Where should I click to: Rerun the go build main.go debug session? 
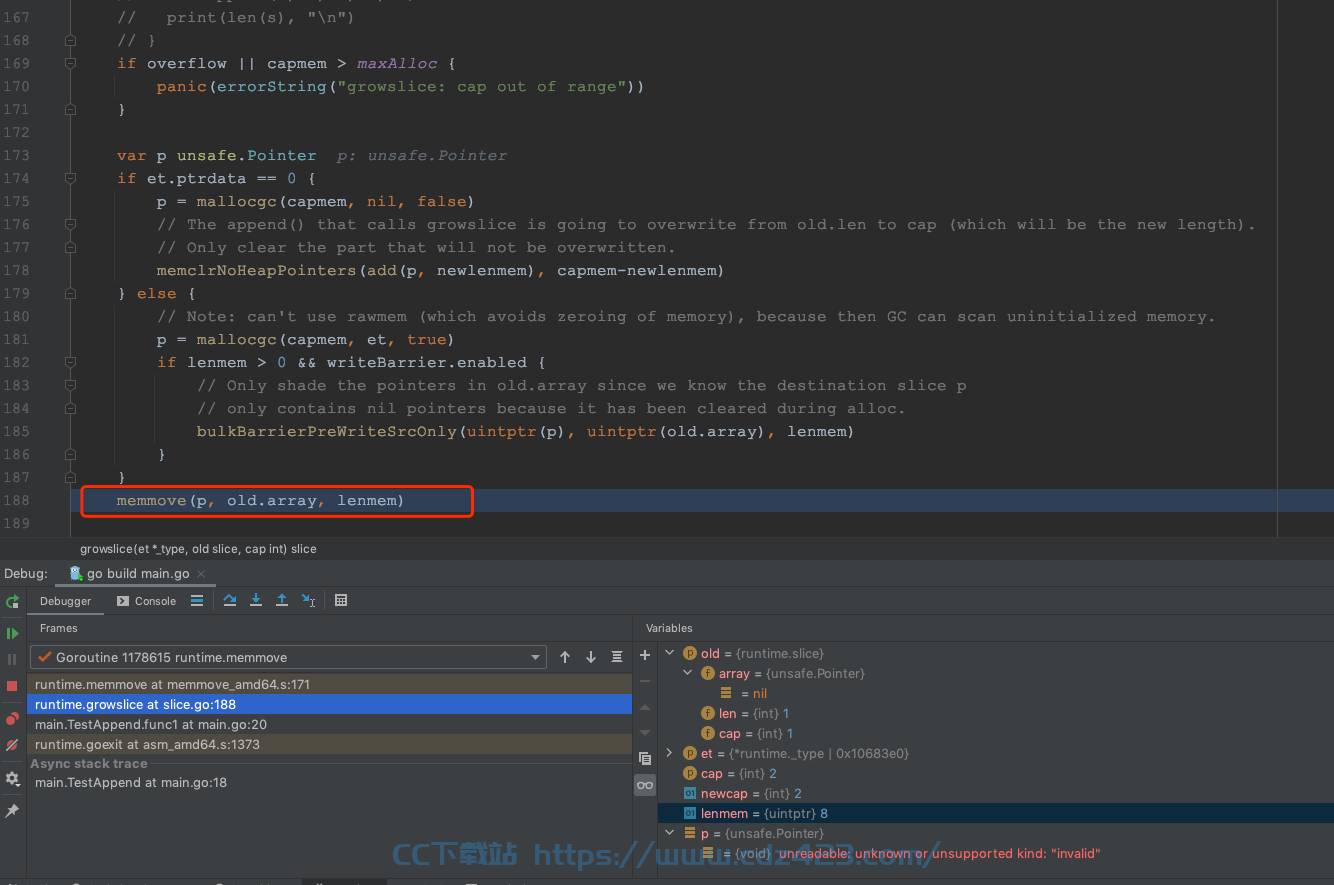pos(12,601)
